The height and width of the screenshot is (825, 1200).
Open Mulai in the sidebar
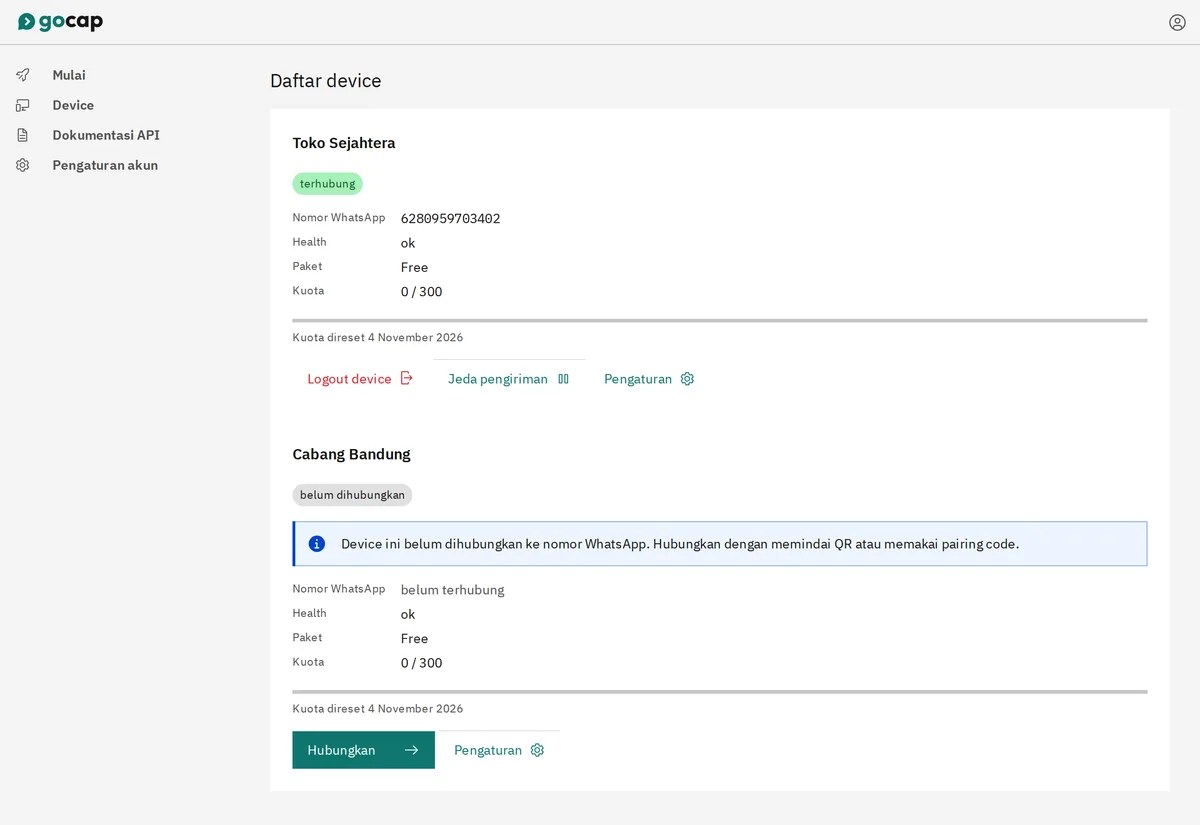pos(69,75)
